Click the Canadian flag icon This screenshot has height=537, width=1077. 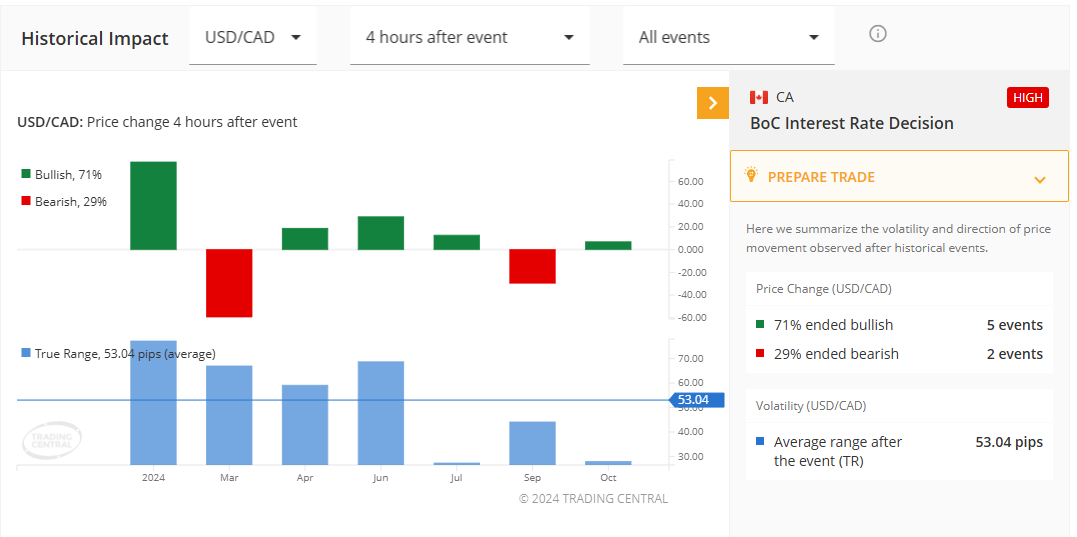point(759,98)
